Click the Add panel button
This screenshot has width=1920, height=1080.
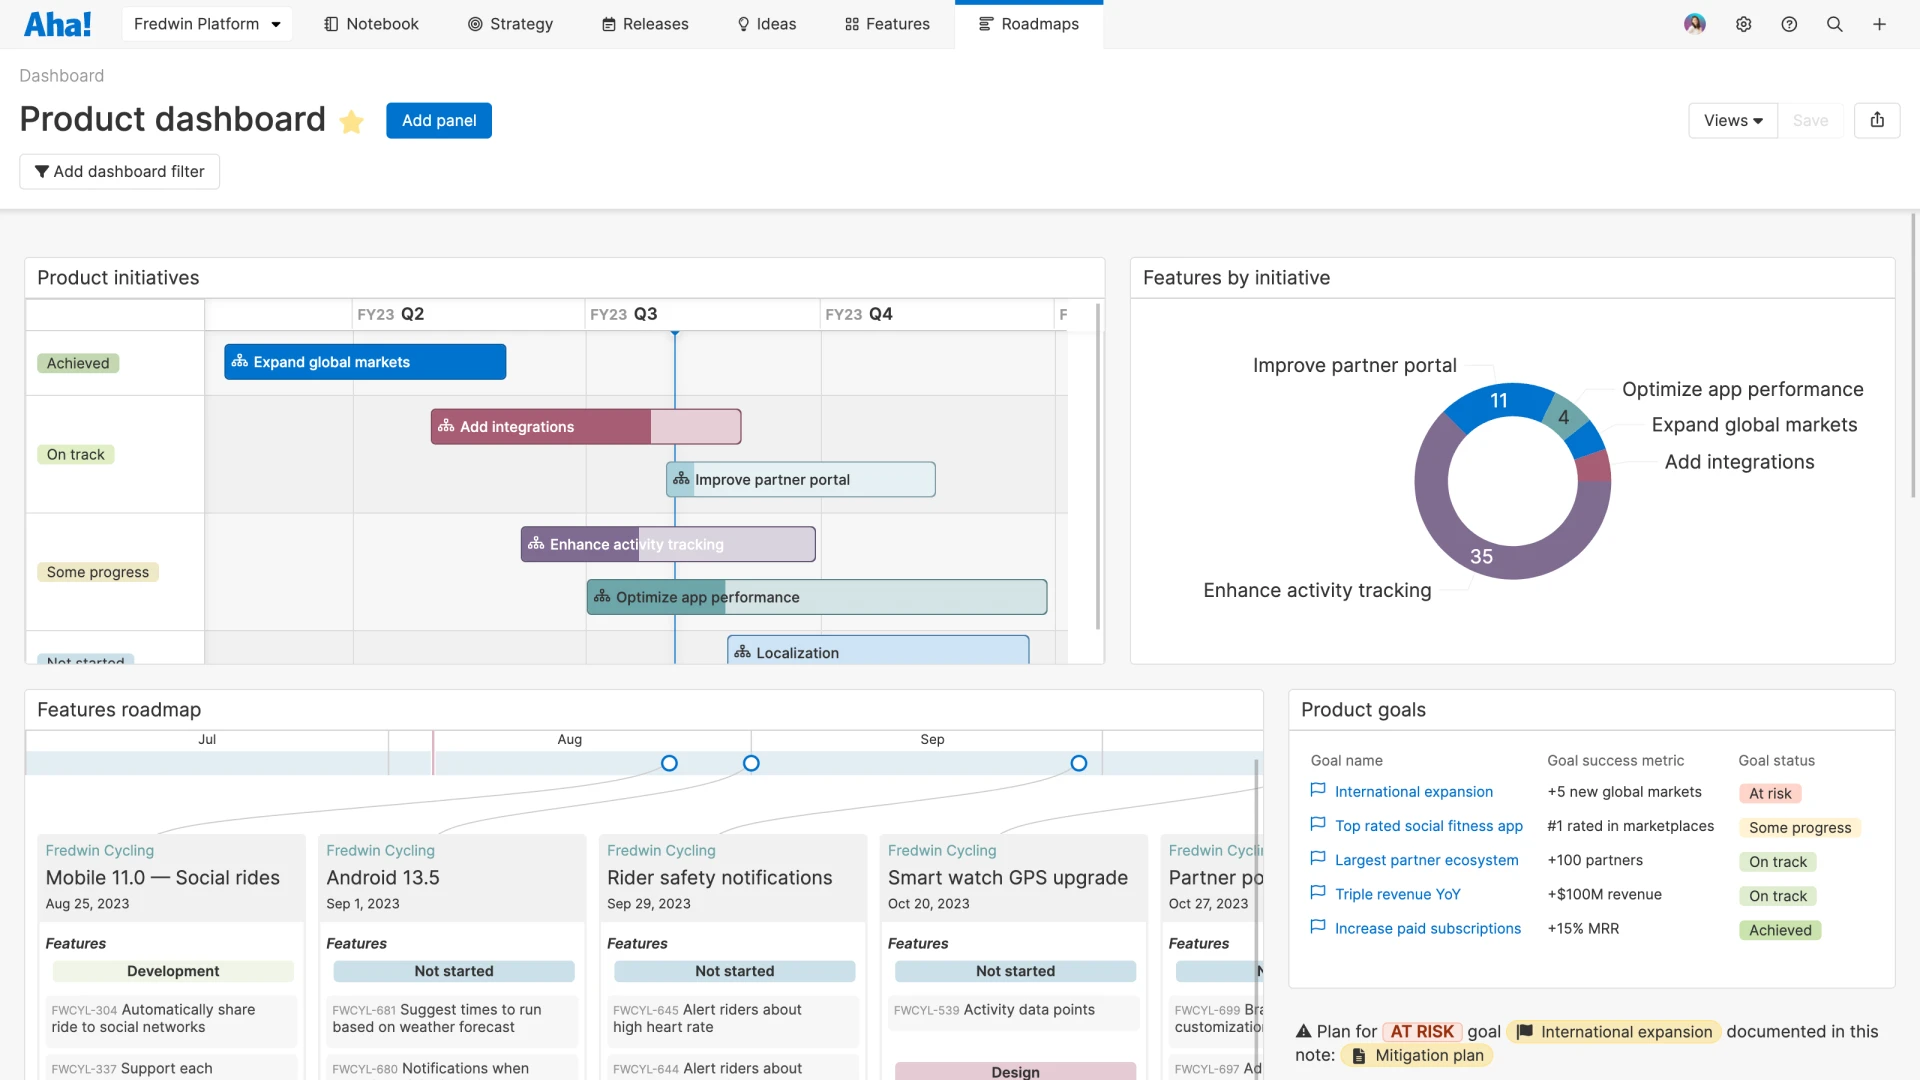coord(438,120)
